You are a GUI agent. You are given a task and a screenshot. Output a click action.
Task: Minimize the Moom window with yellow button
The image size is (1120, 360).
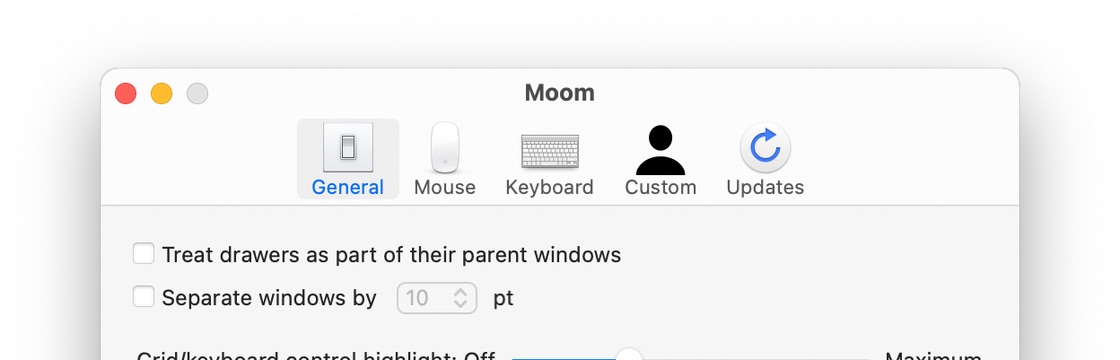click(161, 94)
